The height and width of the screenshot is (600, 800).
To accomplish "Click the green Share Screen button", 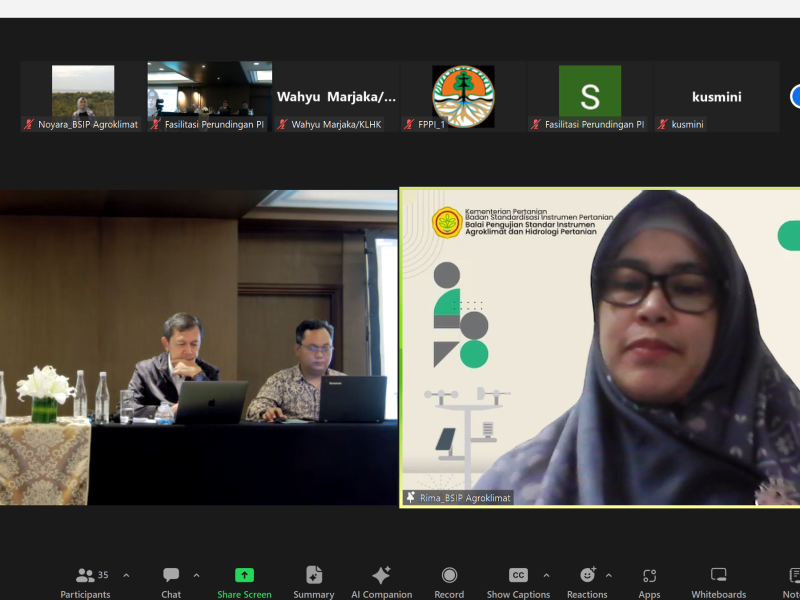I will (244, 581).
